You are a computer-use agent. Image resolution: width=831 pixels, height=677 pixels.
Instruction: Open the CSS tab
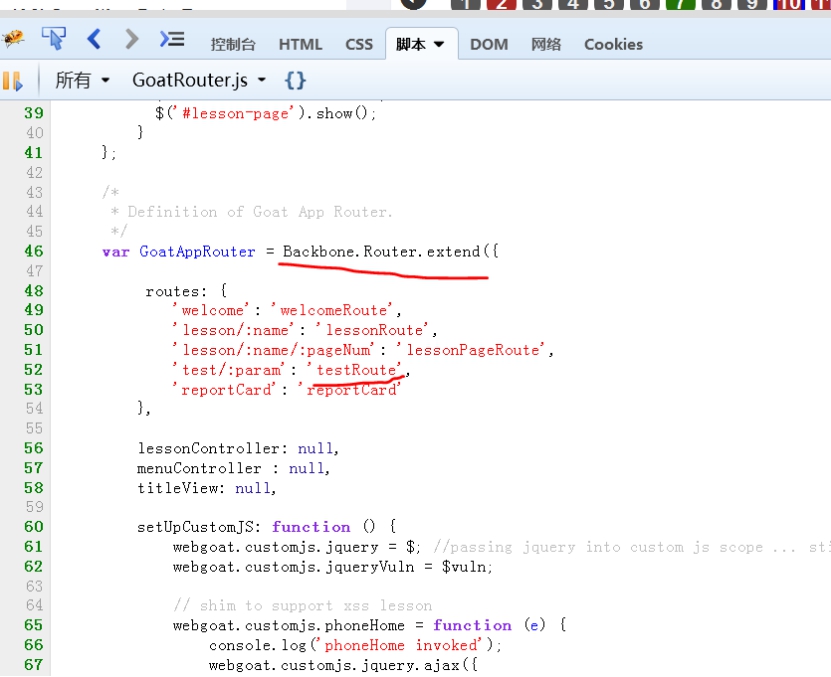(x=359, y=45)
